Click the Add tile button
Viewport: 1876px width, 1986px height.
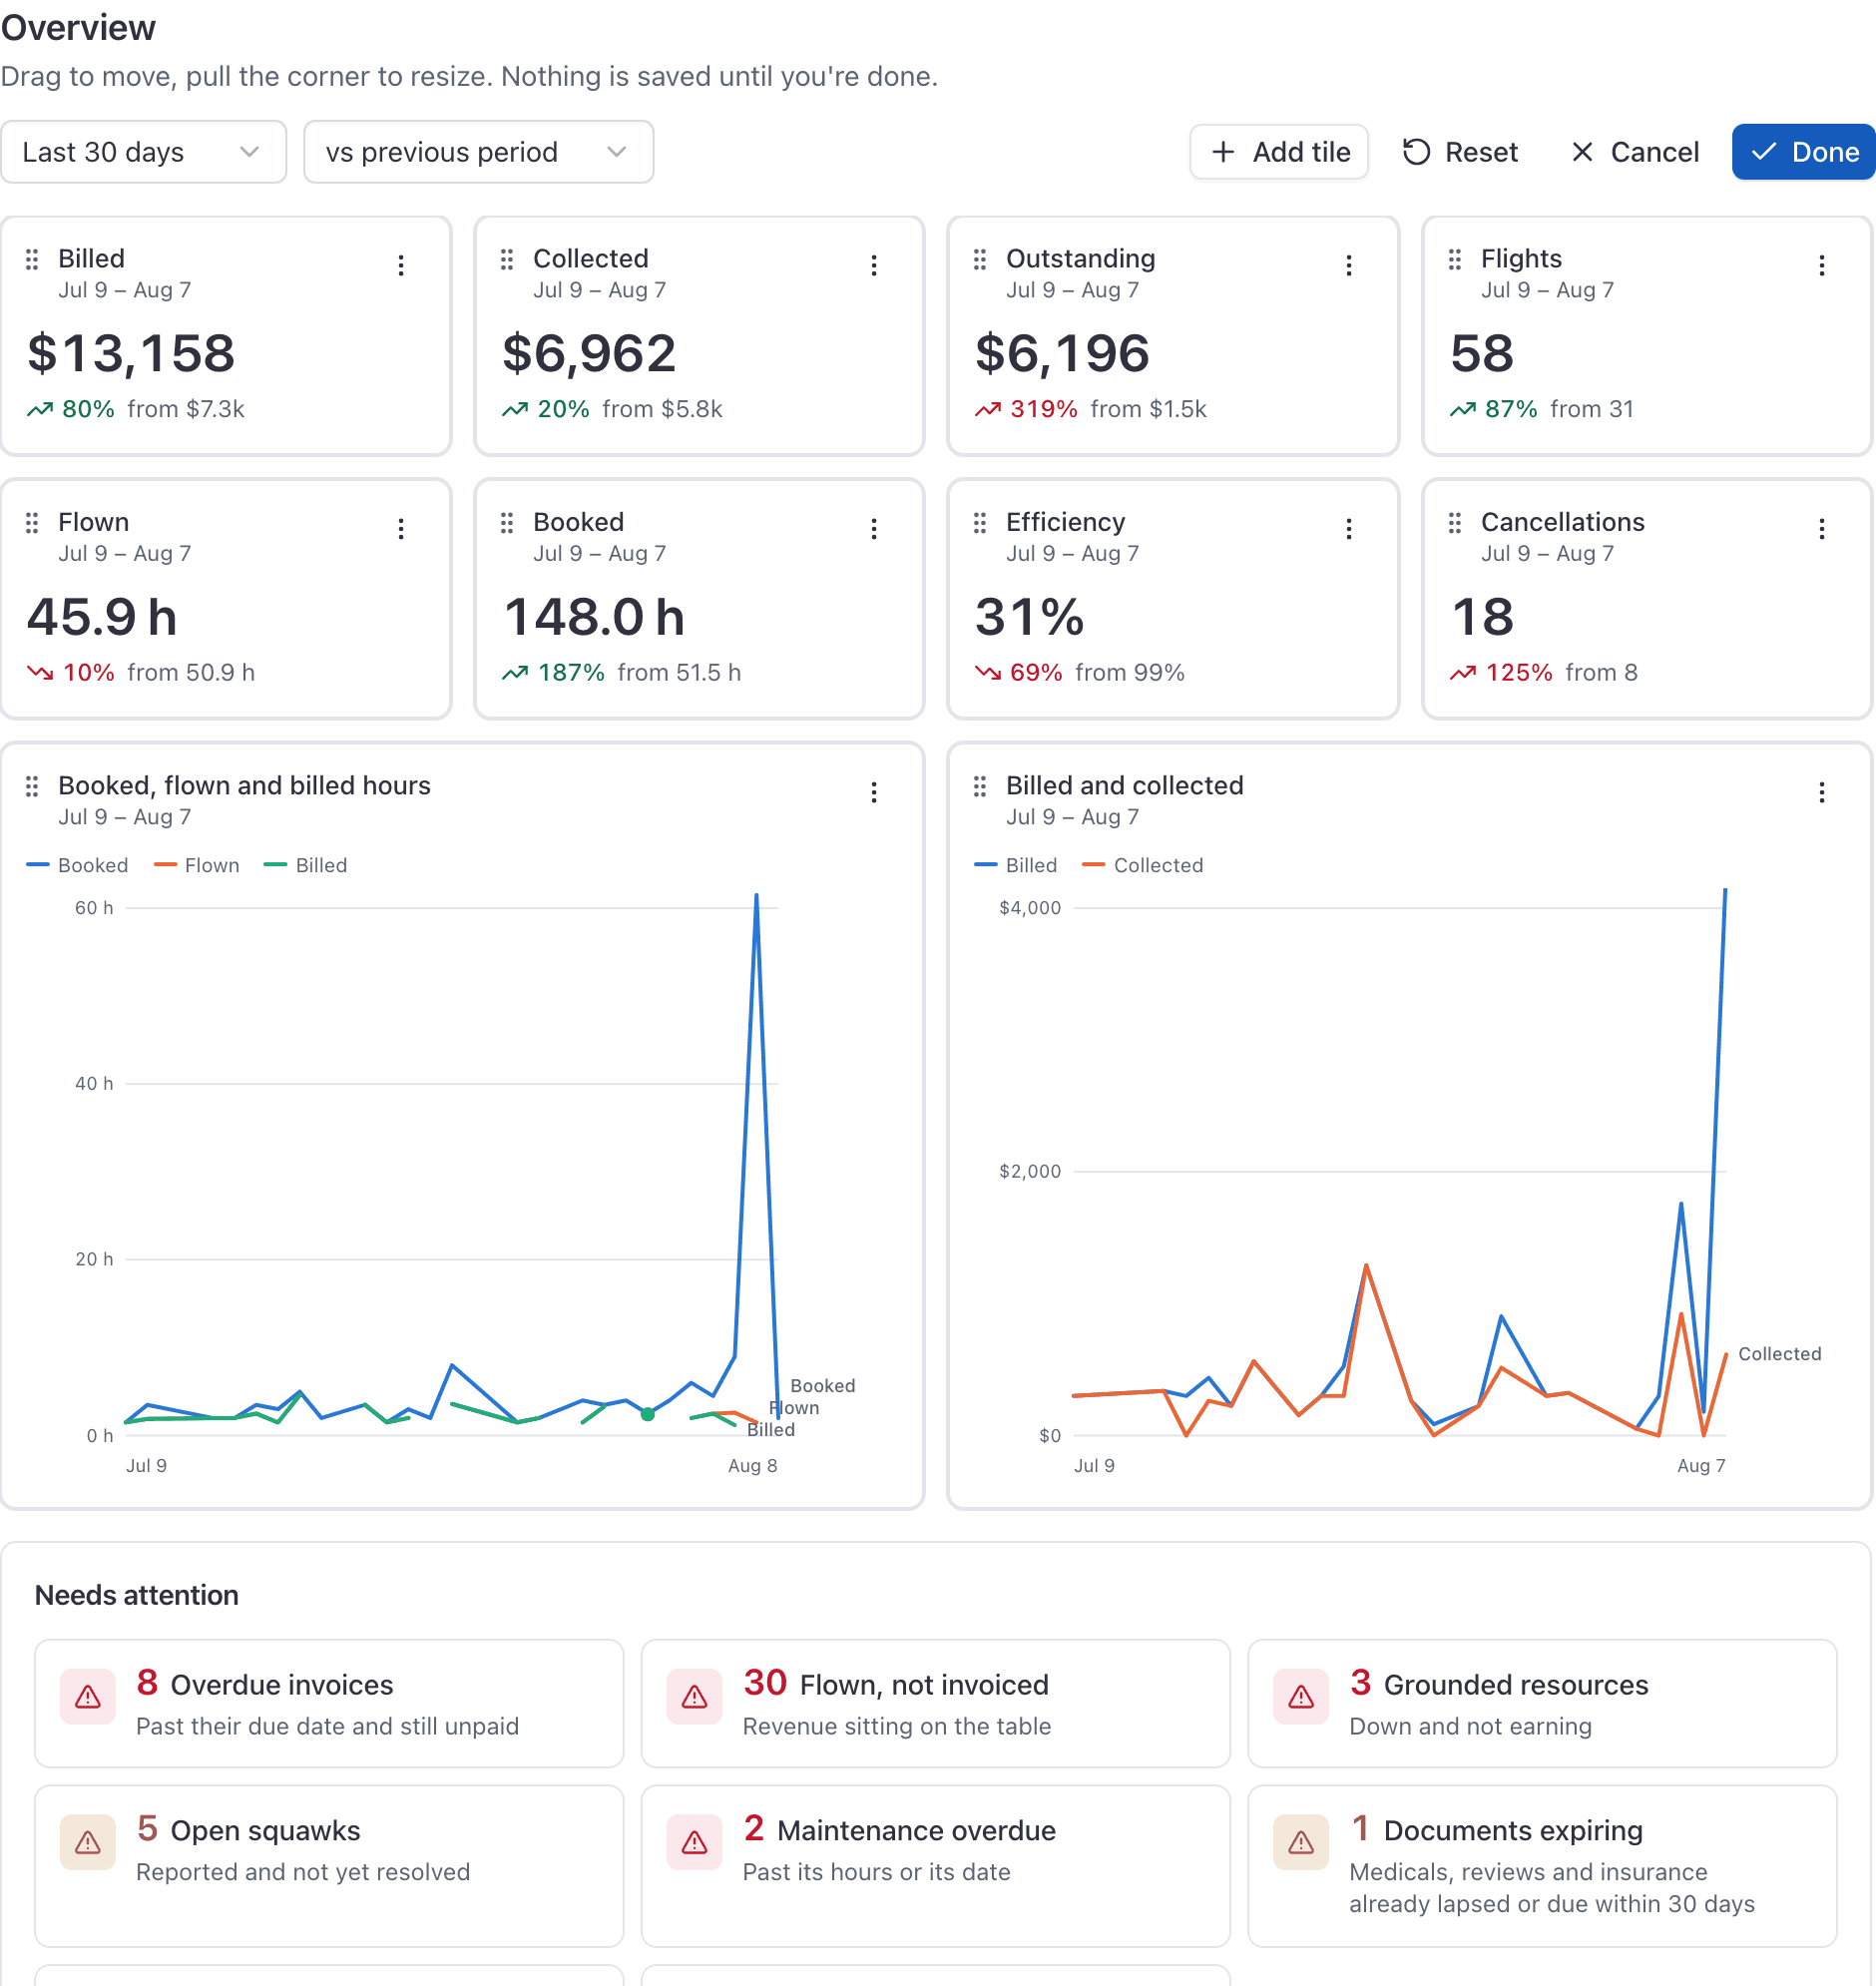point(1279,152)
